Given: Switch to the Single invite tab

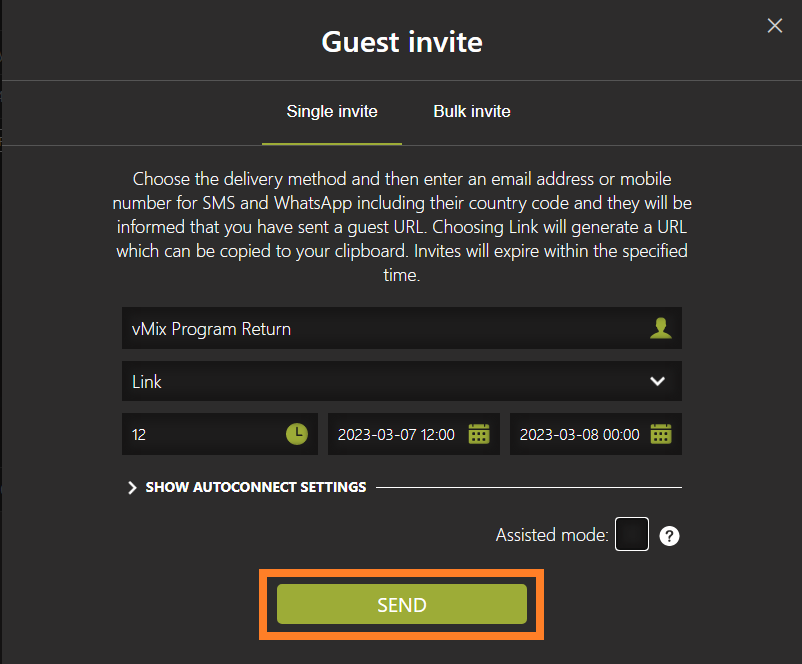Looking at the screenshot, I should click(x=332, y=112).
